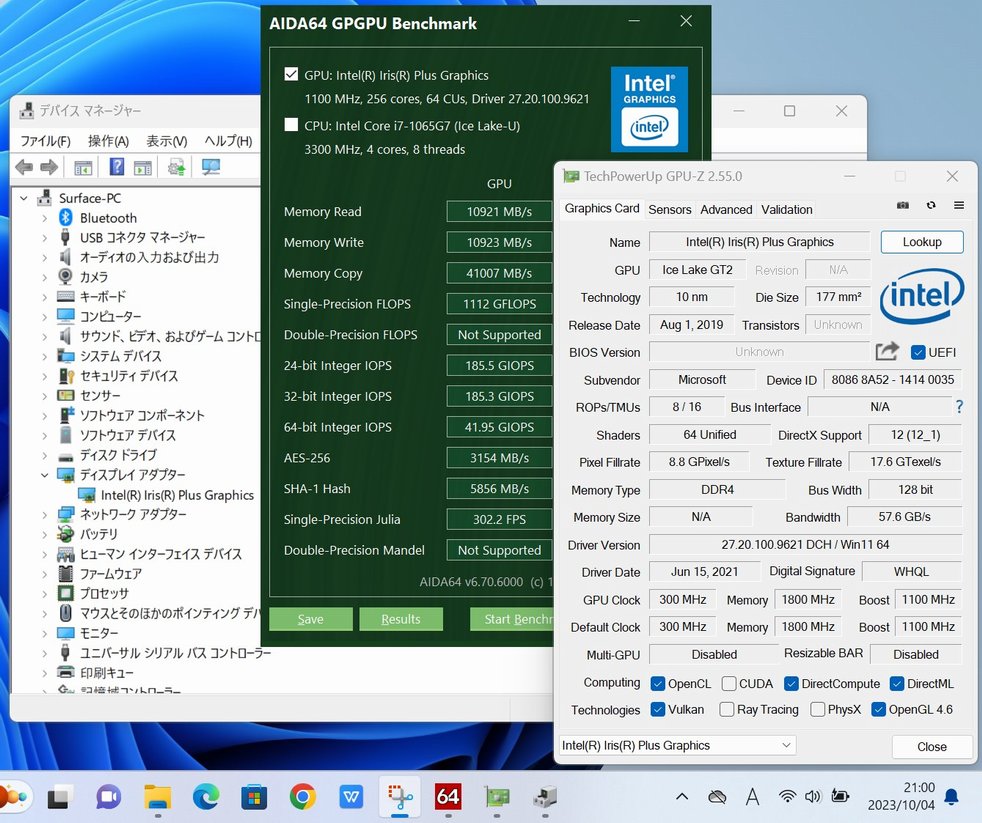Open Microsoft Store from the taskbar
This screenshot has height=823, width=982.
coord(254,797)
